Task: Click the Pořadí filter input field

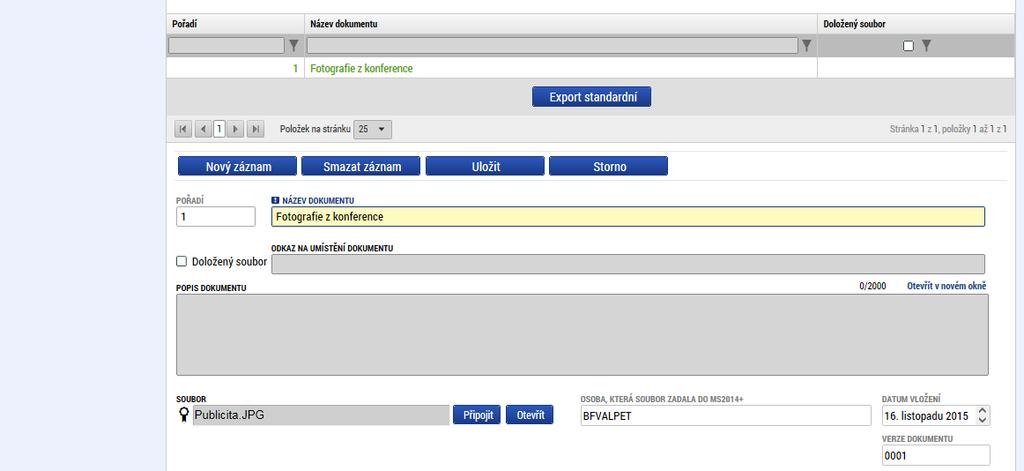Action: [x=227, y=46]
